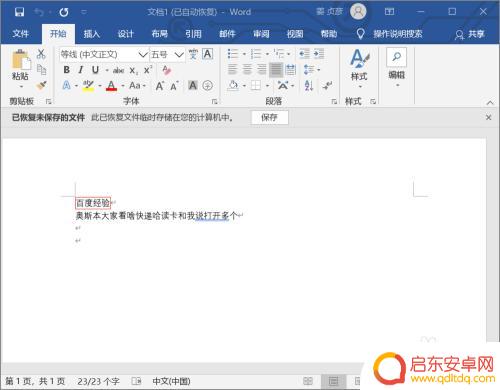Click the 中文(中国) language status
The image size is (500, 390).
[171, 381]
